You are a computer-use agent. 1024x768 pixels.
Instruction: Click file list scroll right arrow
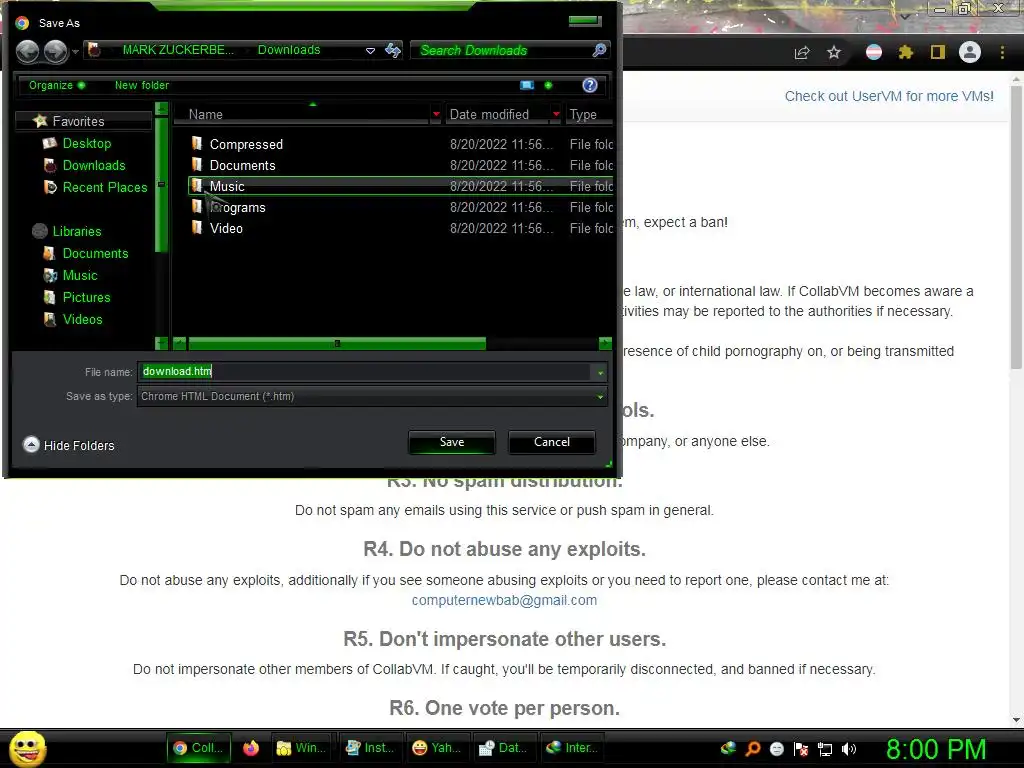pyautogui.click(x=605, y=344)
